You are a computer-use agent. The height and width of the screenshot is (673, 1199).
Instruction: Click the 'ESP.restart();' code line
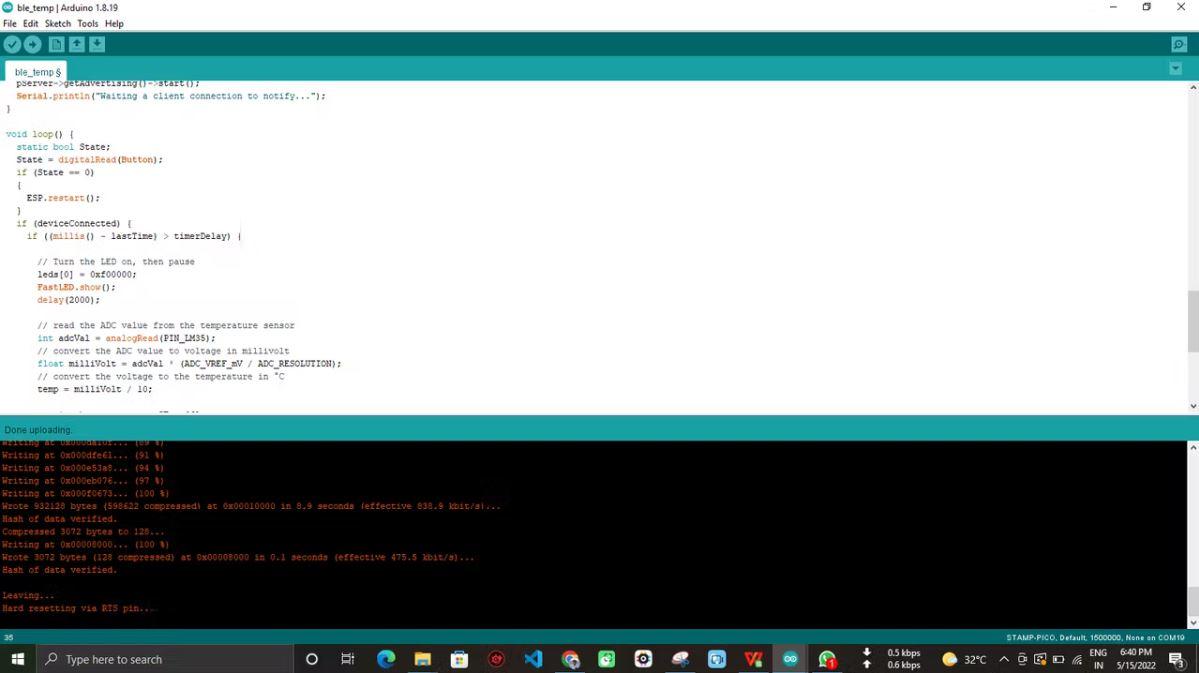point(63,198)
